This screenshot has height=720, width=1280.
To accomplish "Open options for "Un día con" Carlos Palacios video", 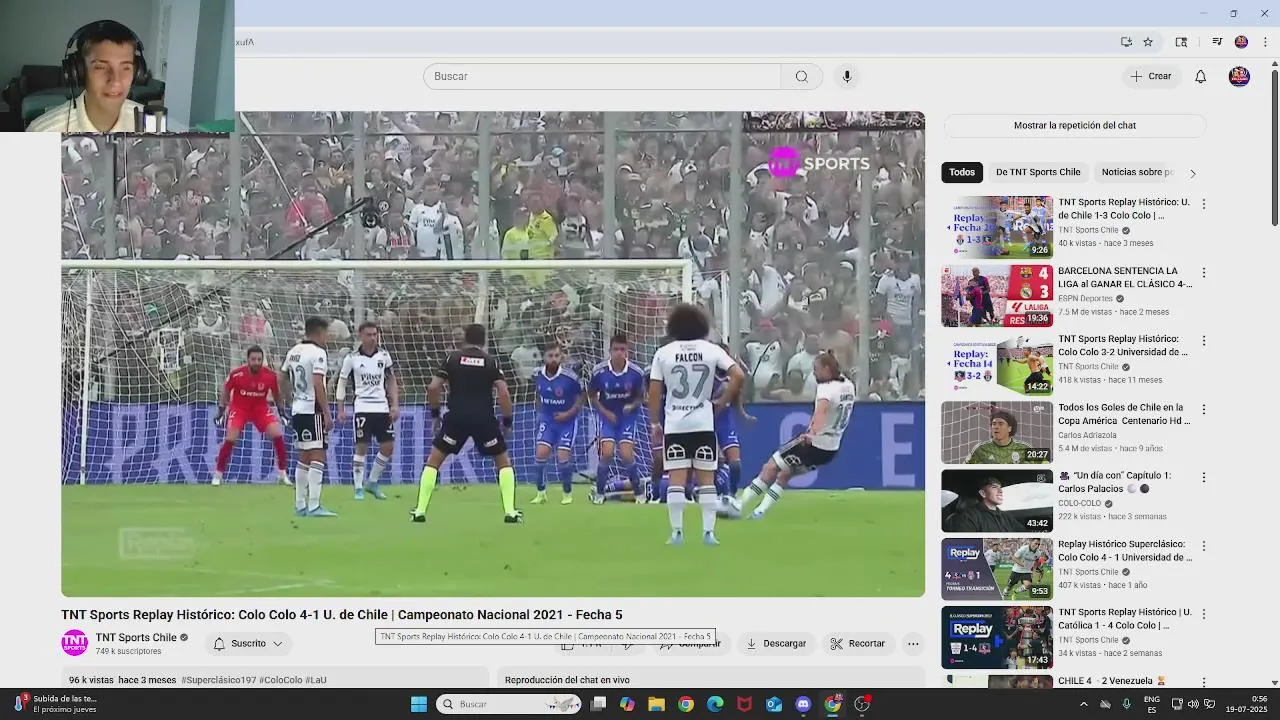I will 1203,477.
